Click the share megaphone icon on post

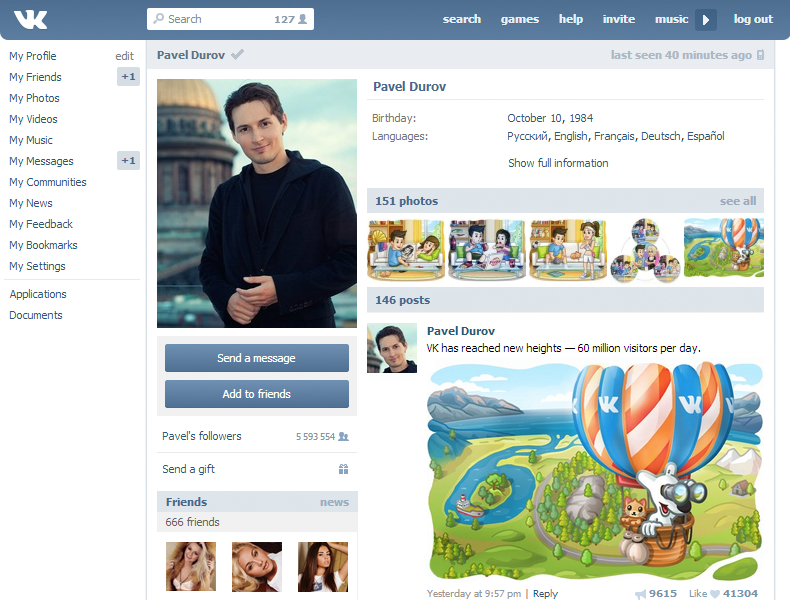640,593
